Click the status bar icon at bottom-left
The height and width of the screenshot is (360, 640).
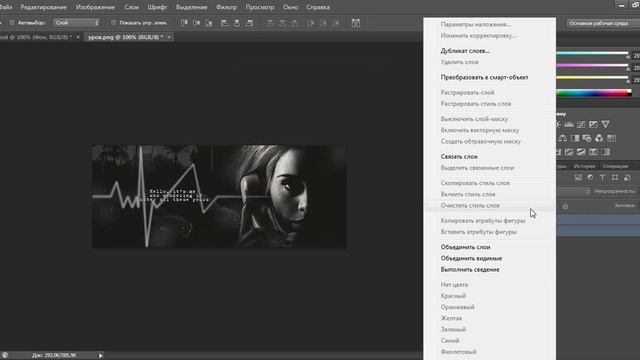pos(5,356)
